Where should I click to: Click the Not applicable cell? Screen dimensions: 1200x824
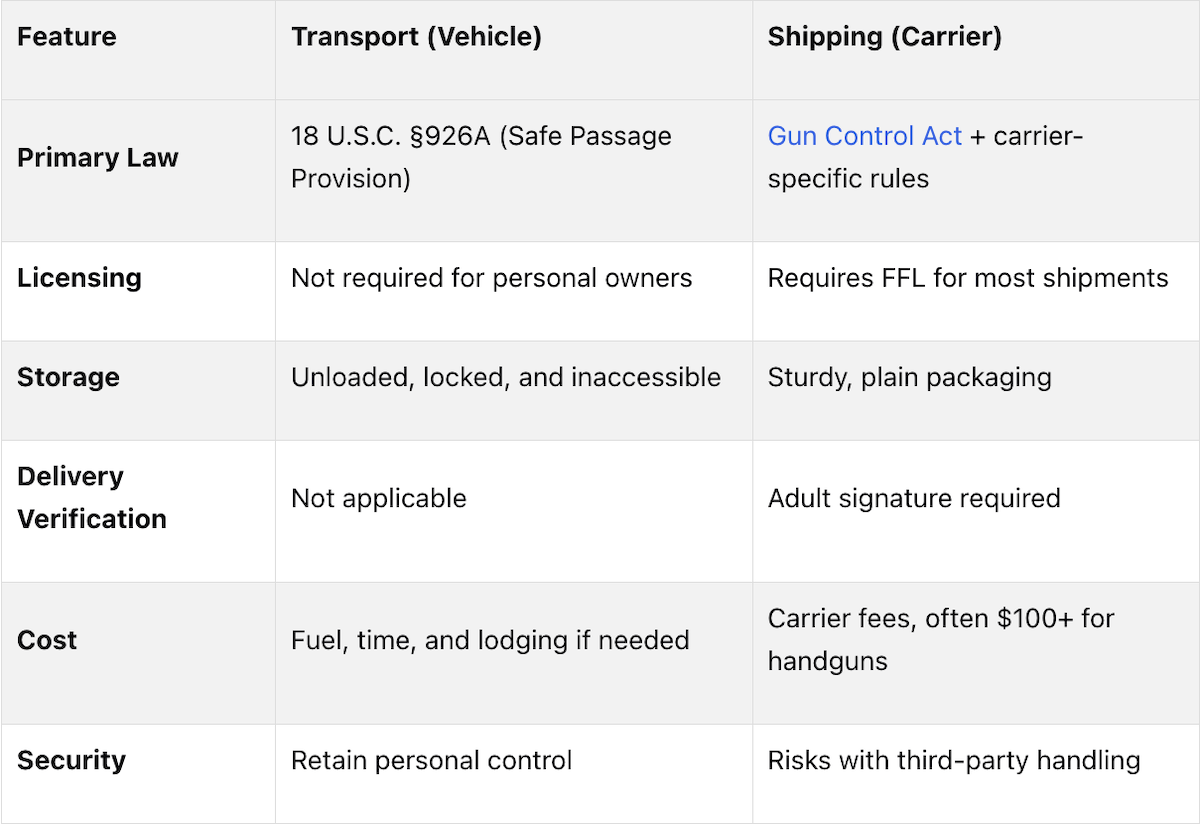[378, 499]
